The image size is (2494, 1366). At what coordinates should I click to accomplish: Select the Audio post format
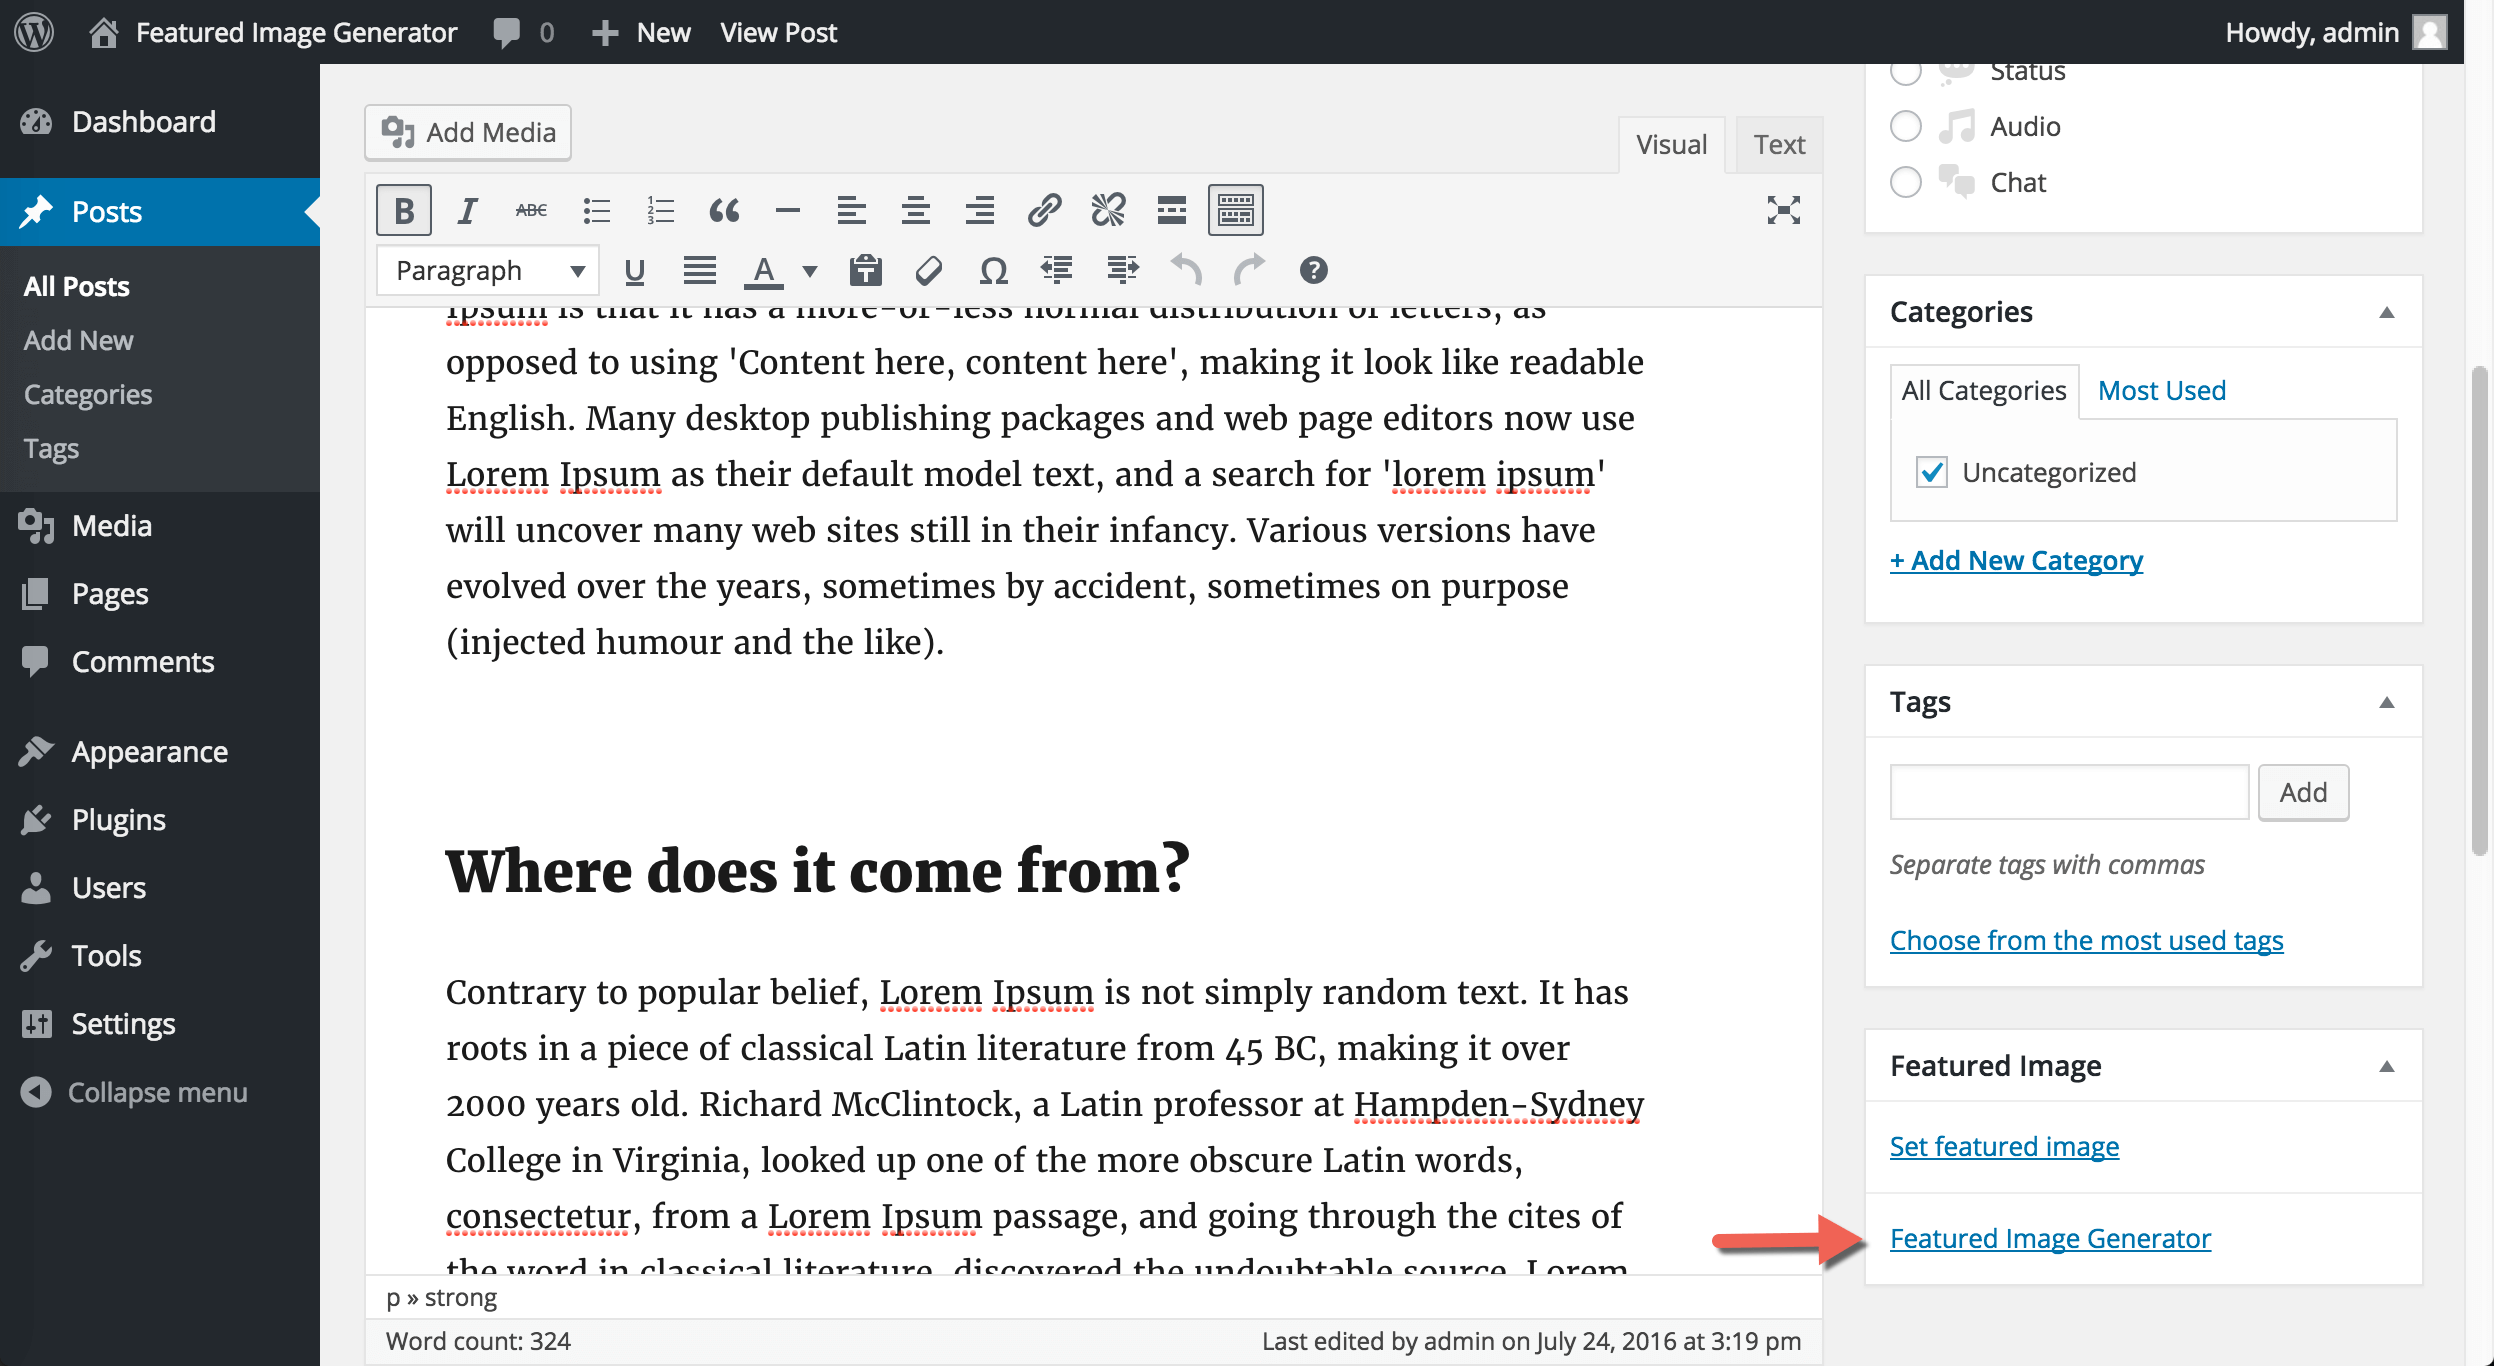point(1906,127)
